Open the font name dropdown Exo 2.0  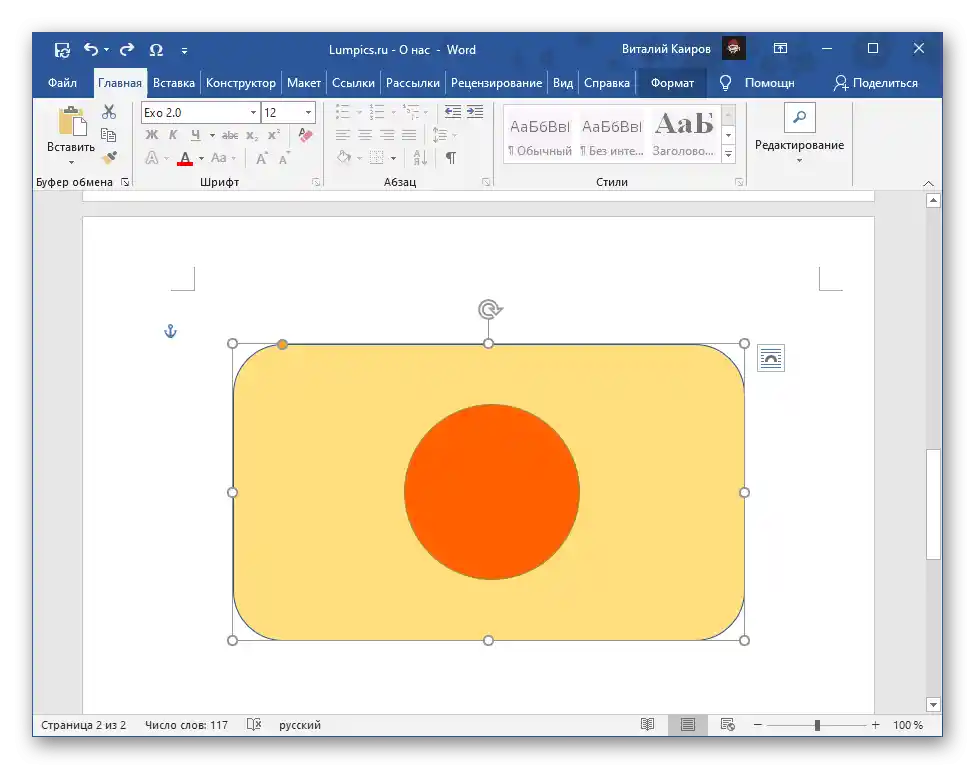pyautogui.click(x=253, y=113)
